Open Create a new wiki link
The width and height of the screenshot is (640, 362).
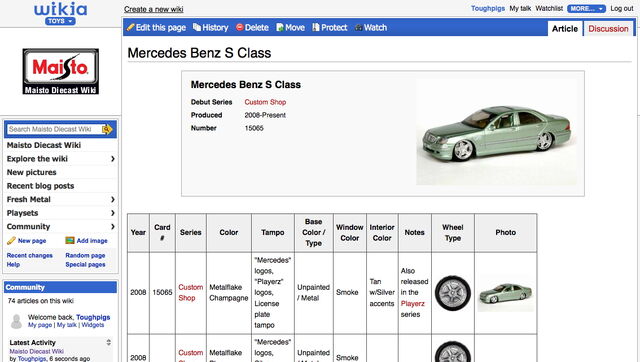[x=153, y=9]
